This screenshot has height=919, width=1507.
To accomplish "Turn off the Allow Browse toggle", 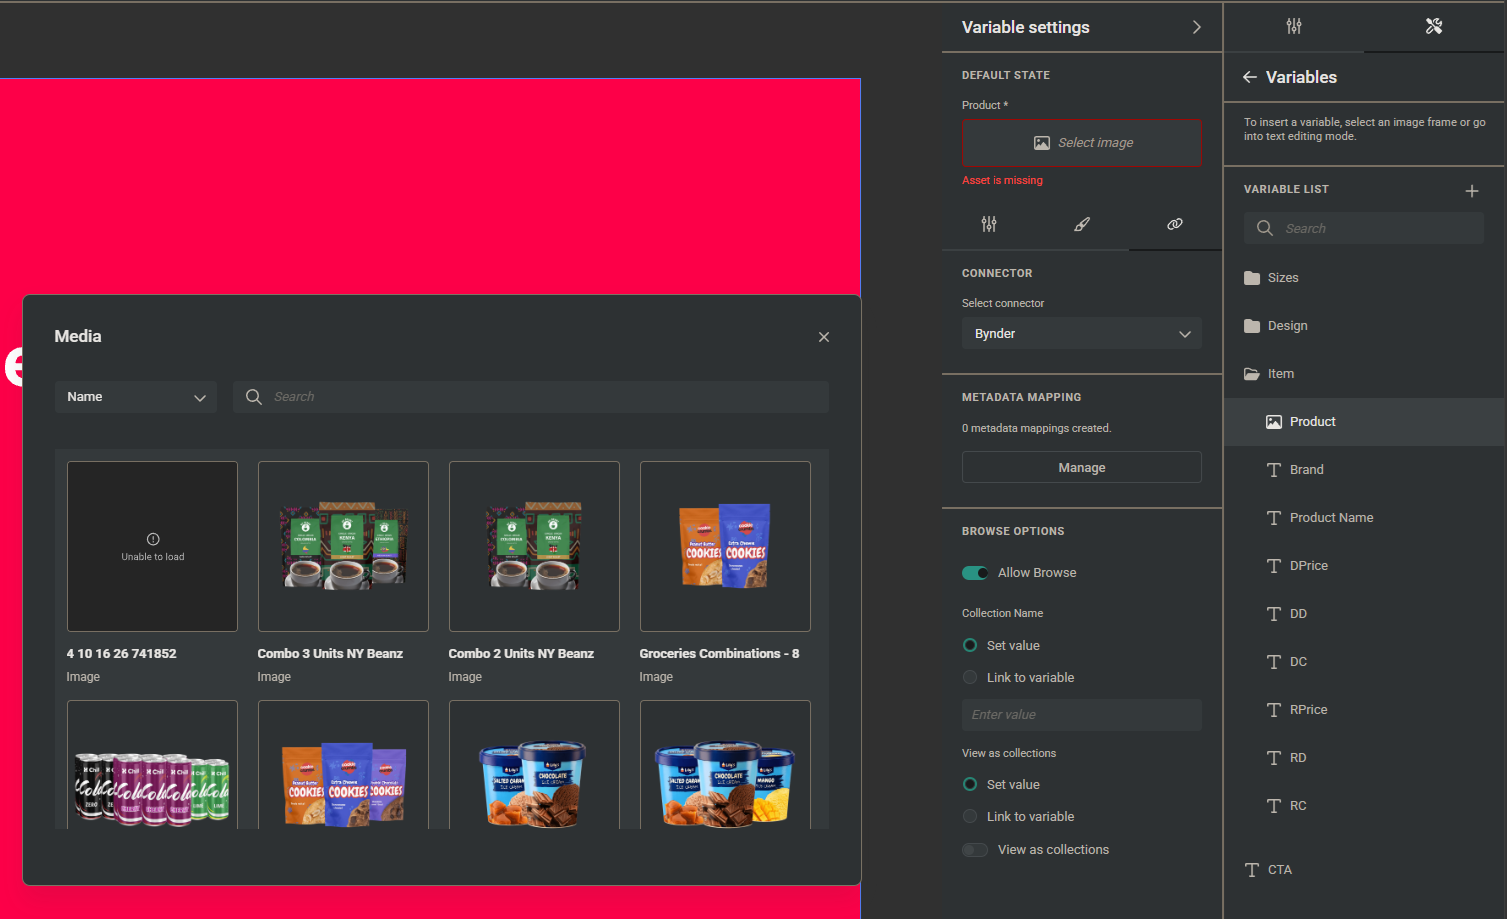I will pyautogui.click(x=975, y=572).
